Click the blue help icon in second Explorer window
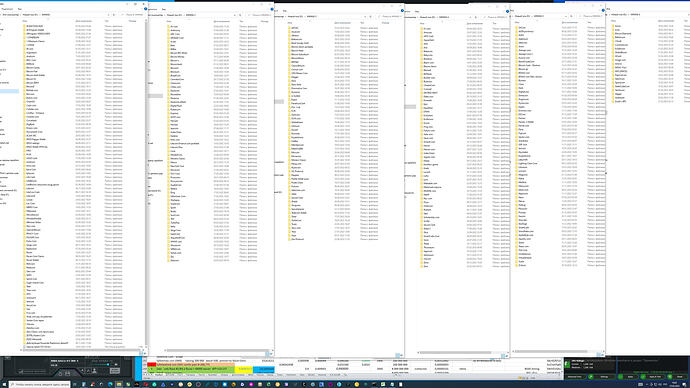The width and height of the screenshot is (690, 388). coord(272,9)
